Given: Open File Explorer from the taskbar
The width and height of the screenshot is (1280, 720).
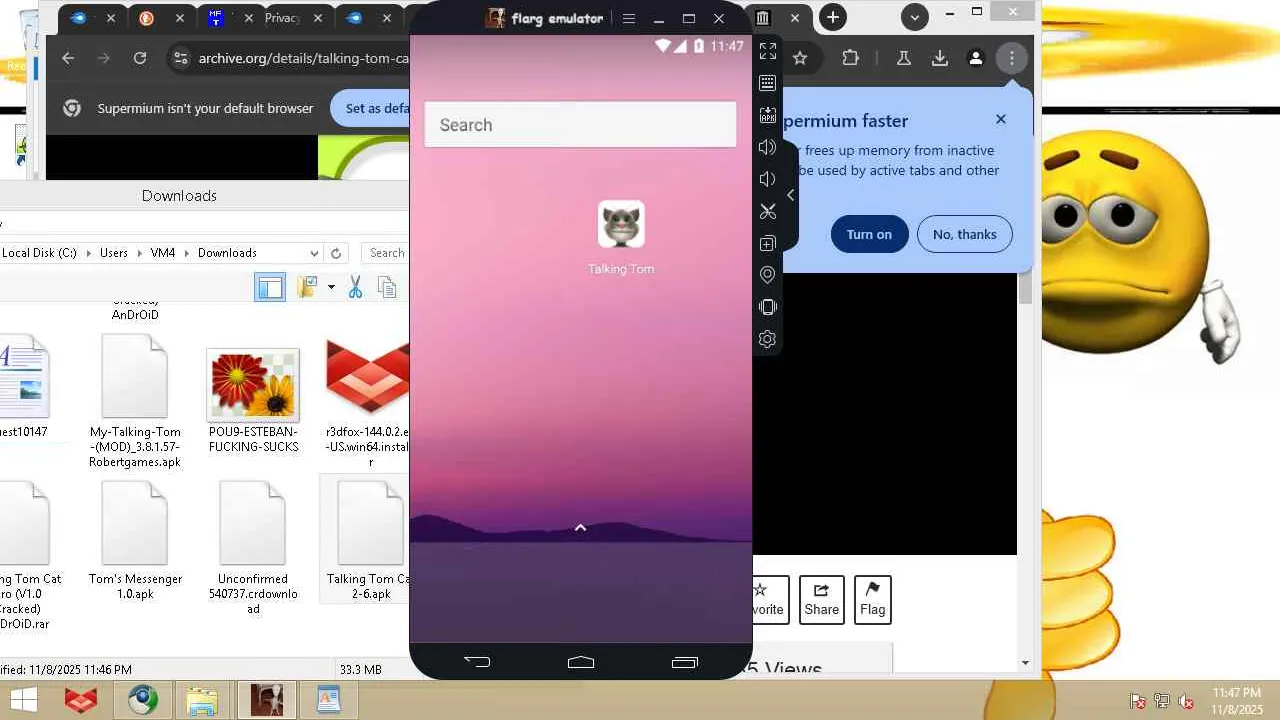Looking at the screenshot, I should [x=203, y=700].
